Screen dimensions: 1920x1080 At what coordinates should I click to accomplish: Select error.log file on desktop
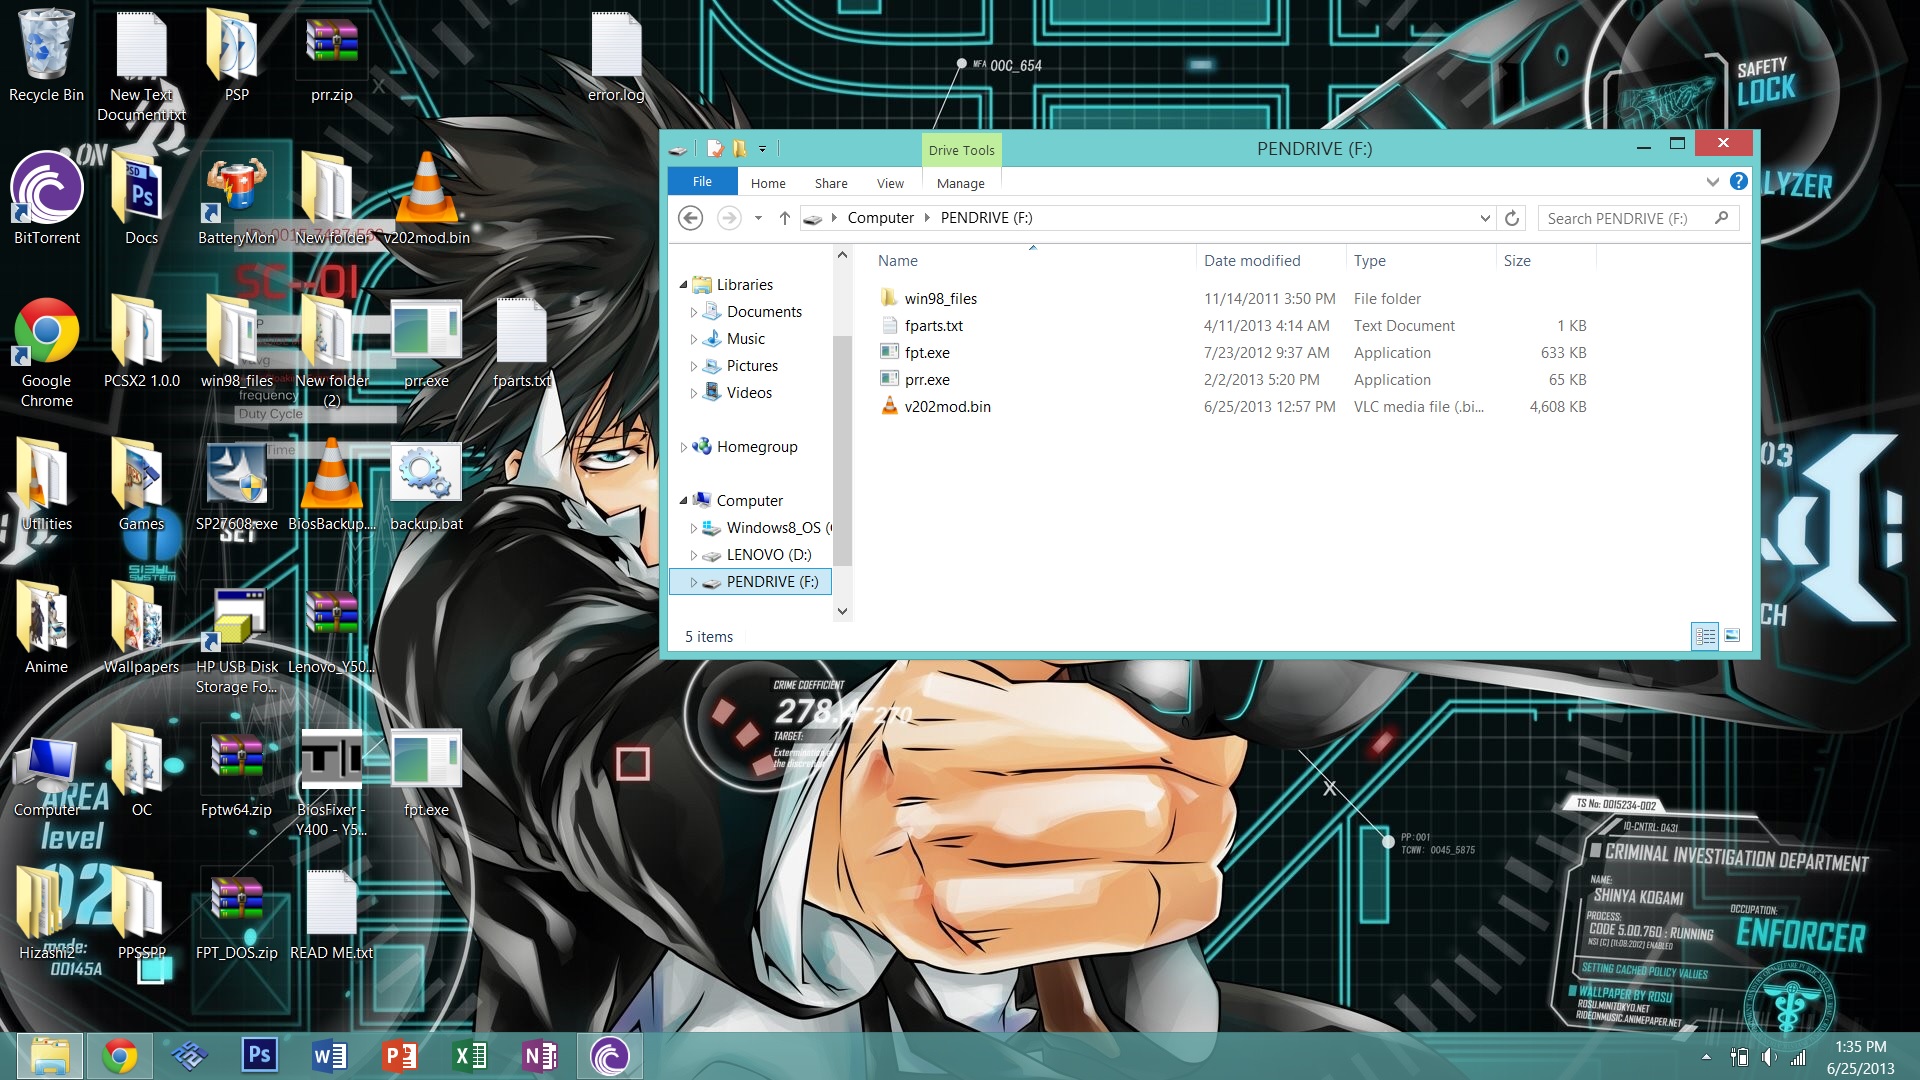point(616,55)
